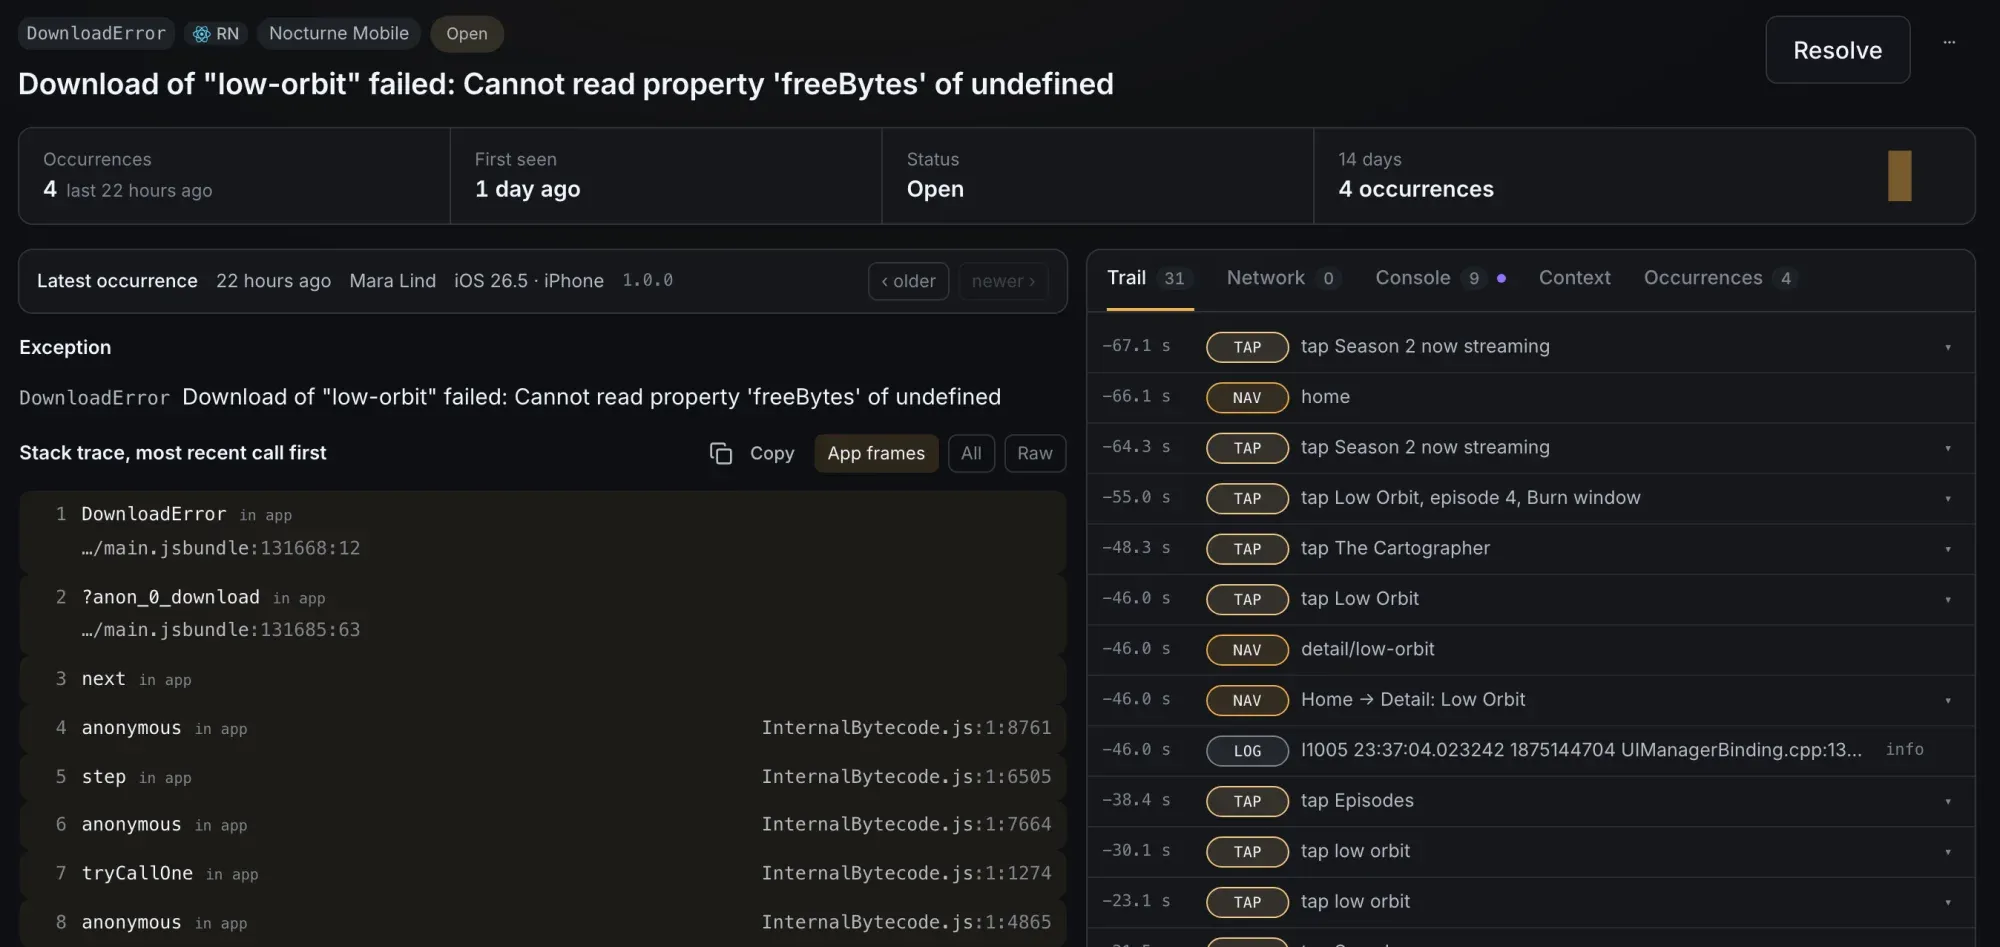2000x947 pixels.
Task: Open stack frame 5 step
Action: [542, 777]
